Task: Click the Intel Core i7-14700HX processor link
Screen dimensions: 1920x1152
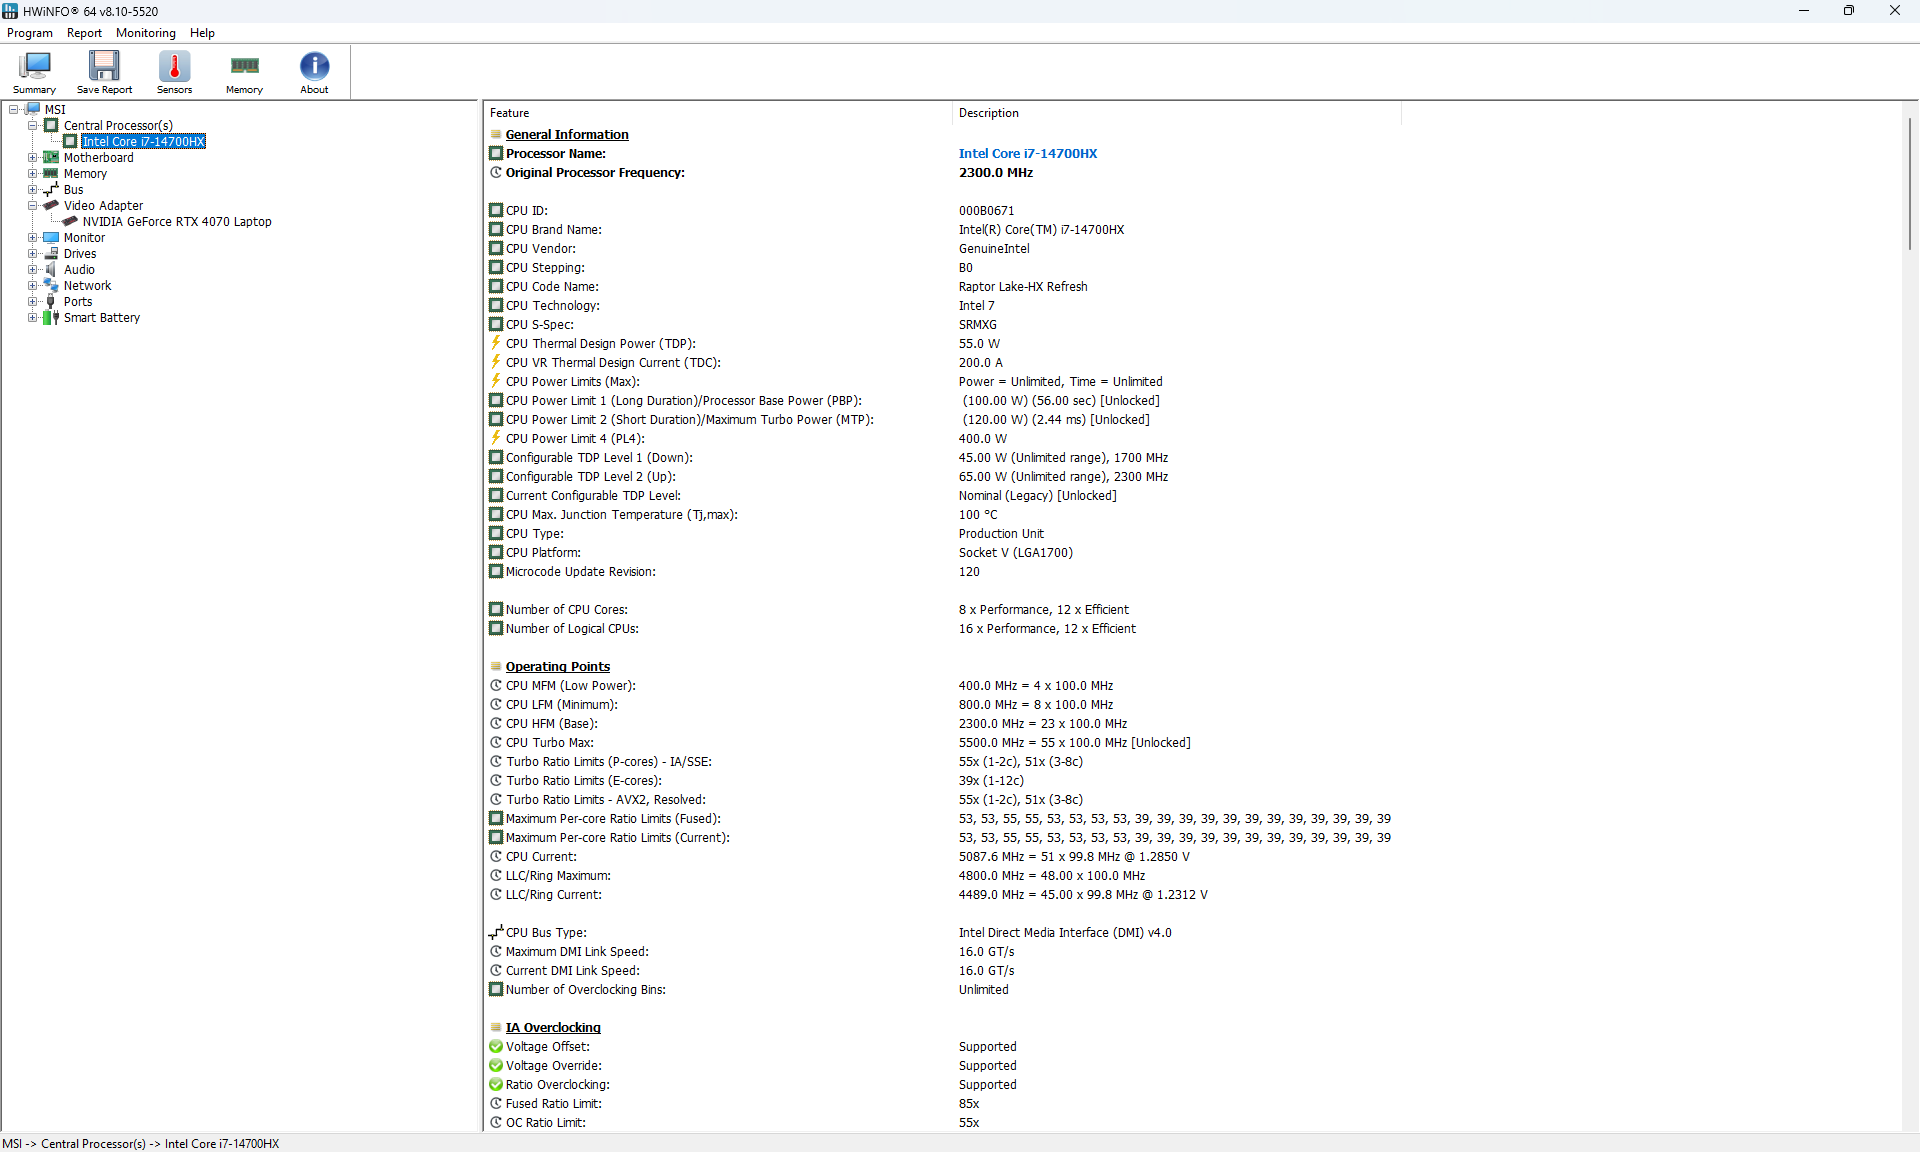Action: (x=1027, y=154)
